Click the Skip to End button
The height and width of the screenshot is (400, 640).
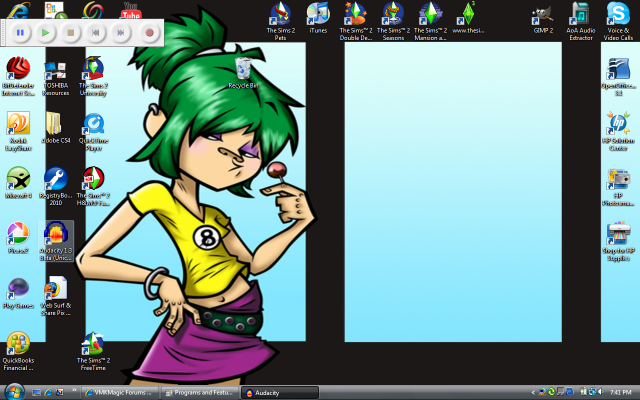(x=121, y=33)
